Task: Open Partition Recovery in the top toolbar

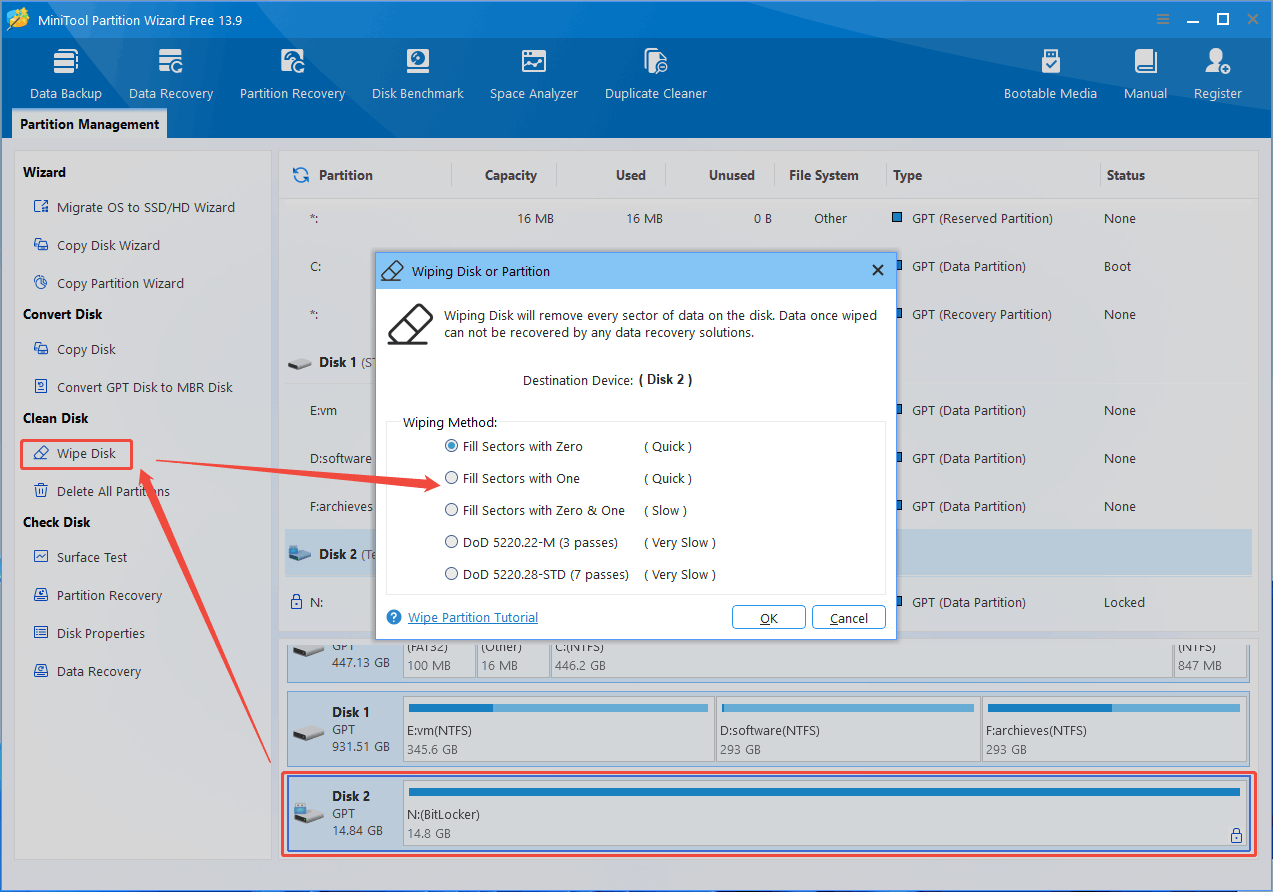Action: click(292, 74)
